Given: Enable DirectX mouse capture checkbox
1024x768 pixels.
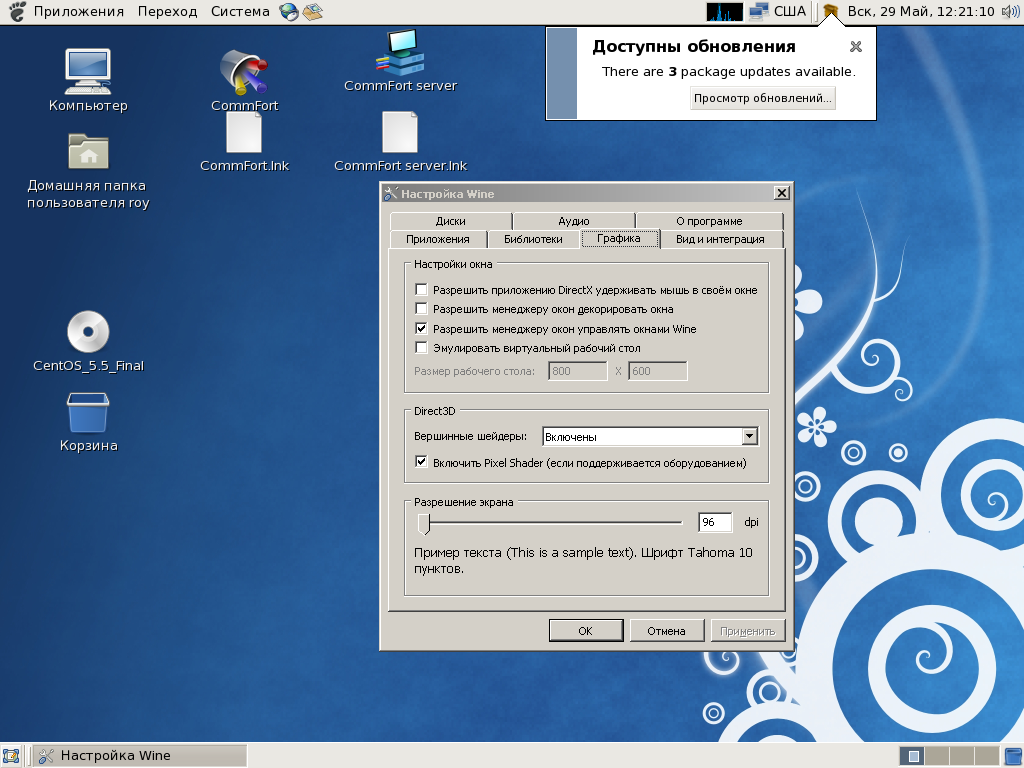Looking at the screenshot, I should coord(421,290).
